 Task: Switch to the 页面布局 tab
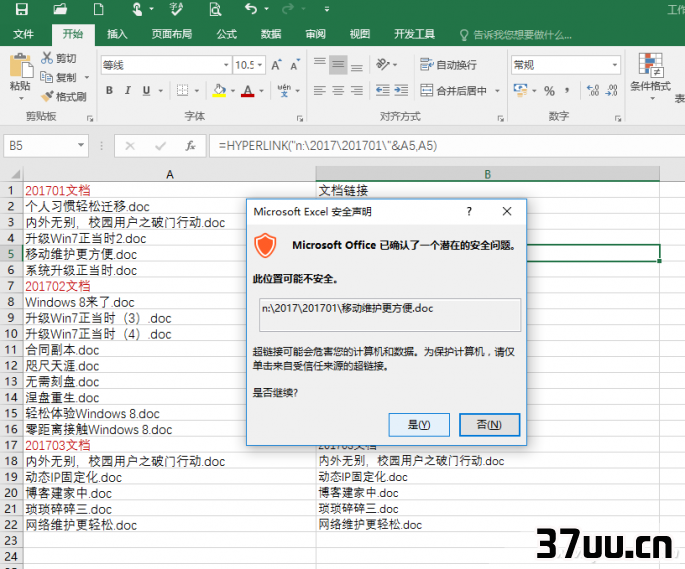172,34
